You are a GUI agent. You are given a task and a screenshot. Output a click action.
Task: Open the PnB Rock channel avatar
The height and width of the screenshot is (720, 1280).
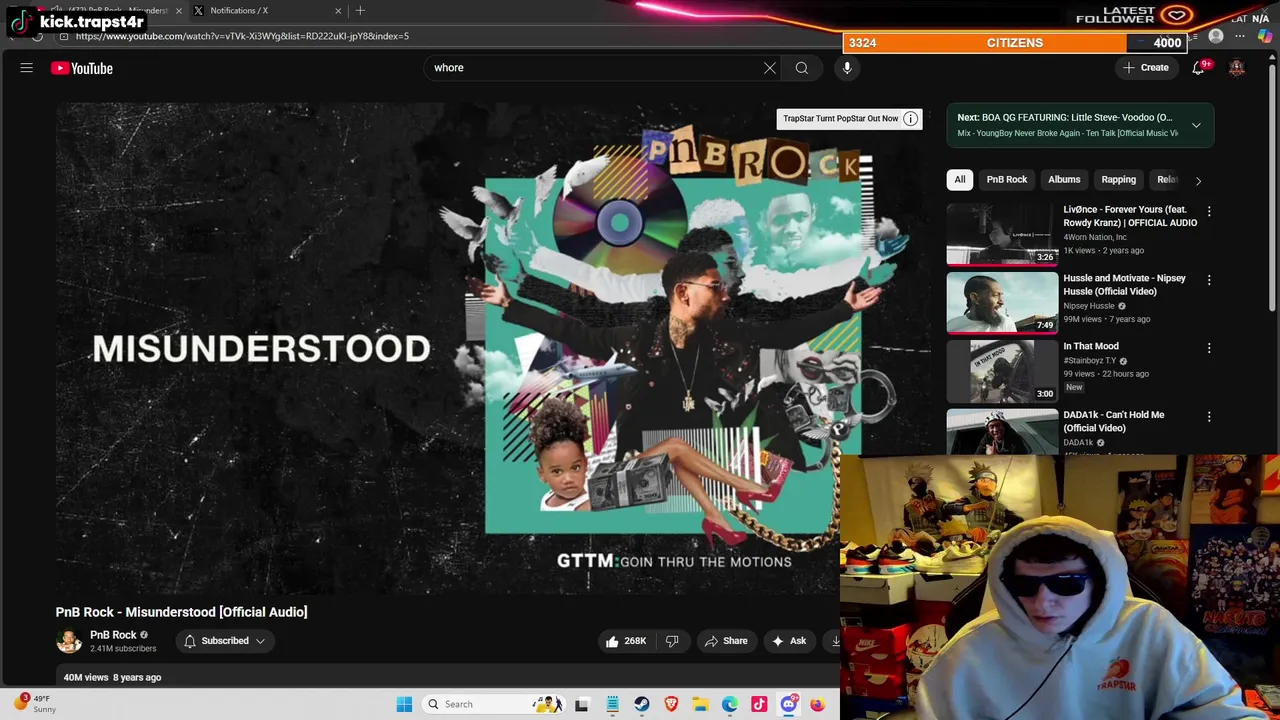point(69,641)
